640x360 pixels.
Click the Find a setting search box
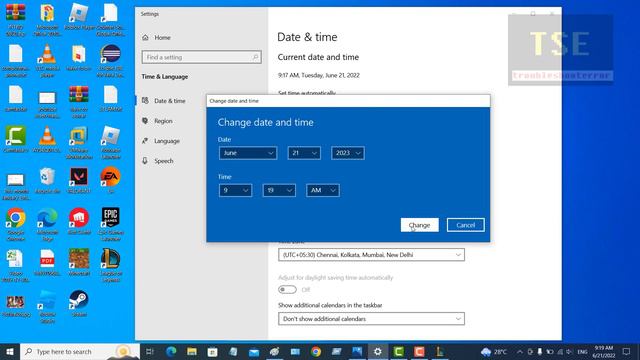[x=202, y=57]
